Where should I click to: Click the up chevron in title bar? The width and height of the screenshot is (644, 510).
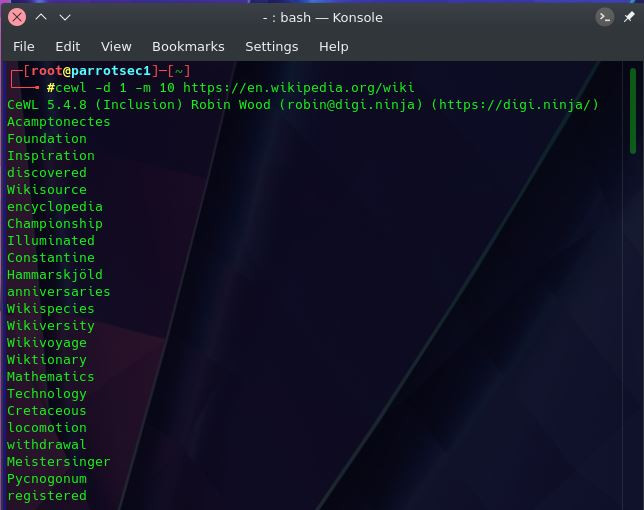pyautogui.click(x=41, y=17)
